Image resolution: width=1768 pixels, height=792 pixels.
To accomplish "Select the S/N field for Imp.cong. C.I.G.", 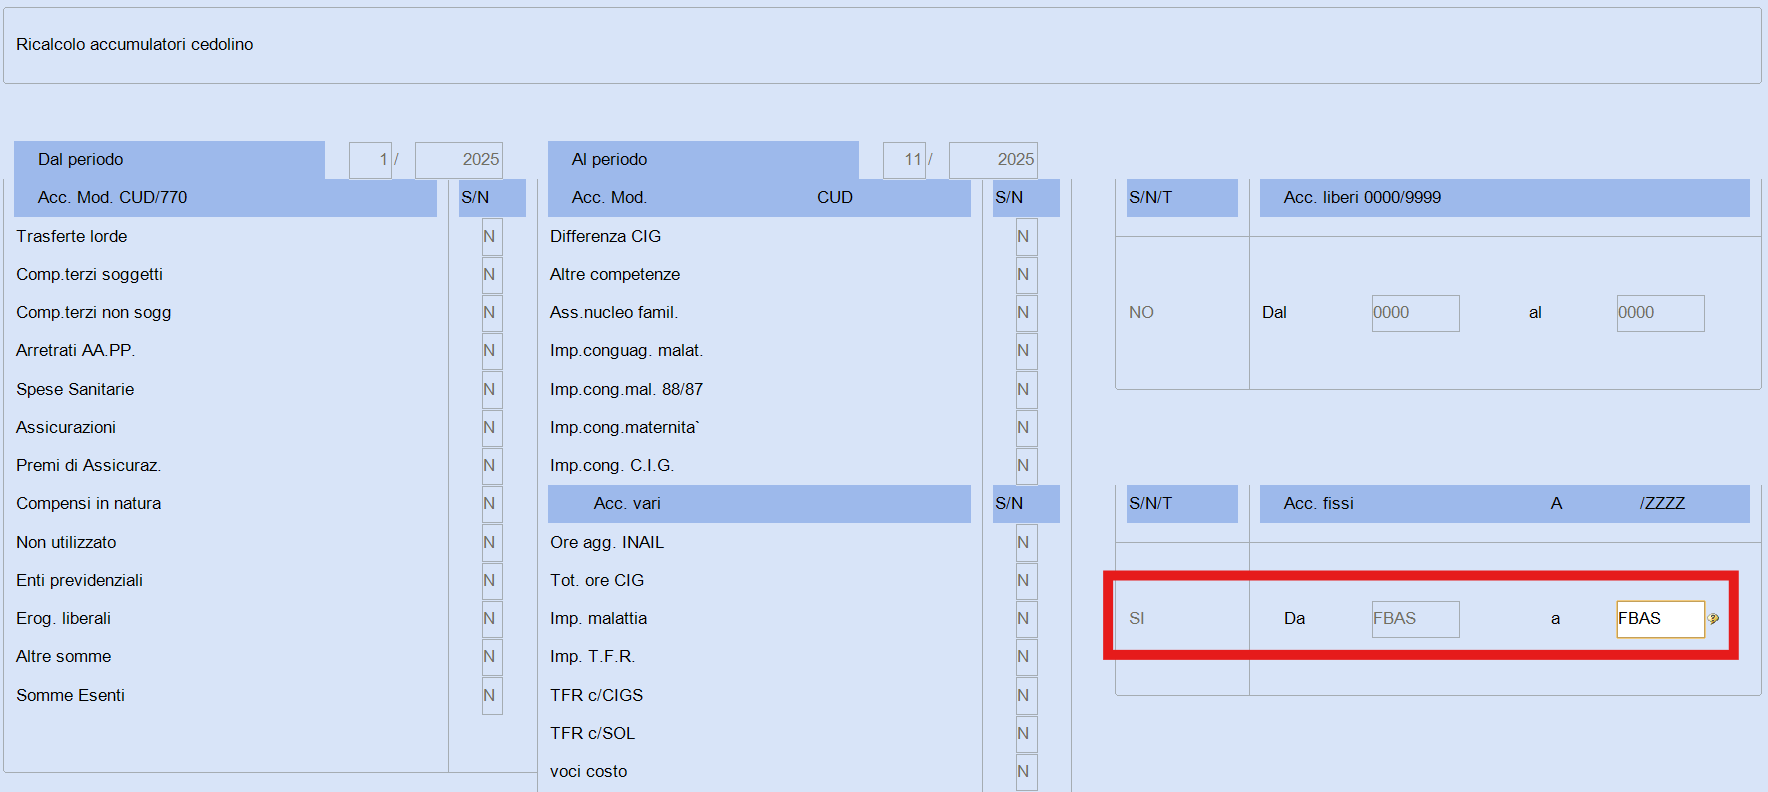I will 1026,466.
